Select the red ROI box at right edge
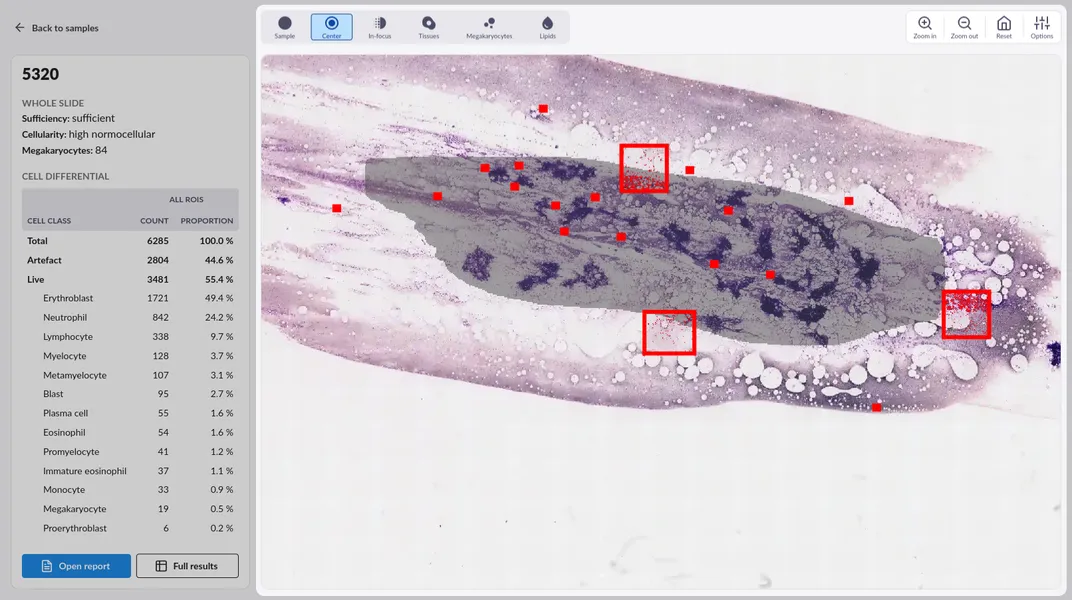The height and width of the screenshot is (600, 1072). coord(965,314)
